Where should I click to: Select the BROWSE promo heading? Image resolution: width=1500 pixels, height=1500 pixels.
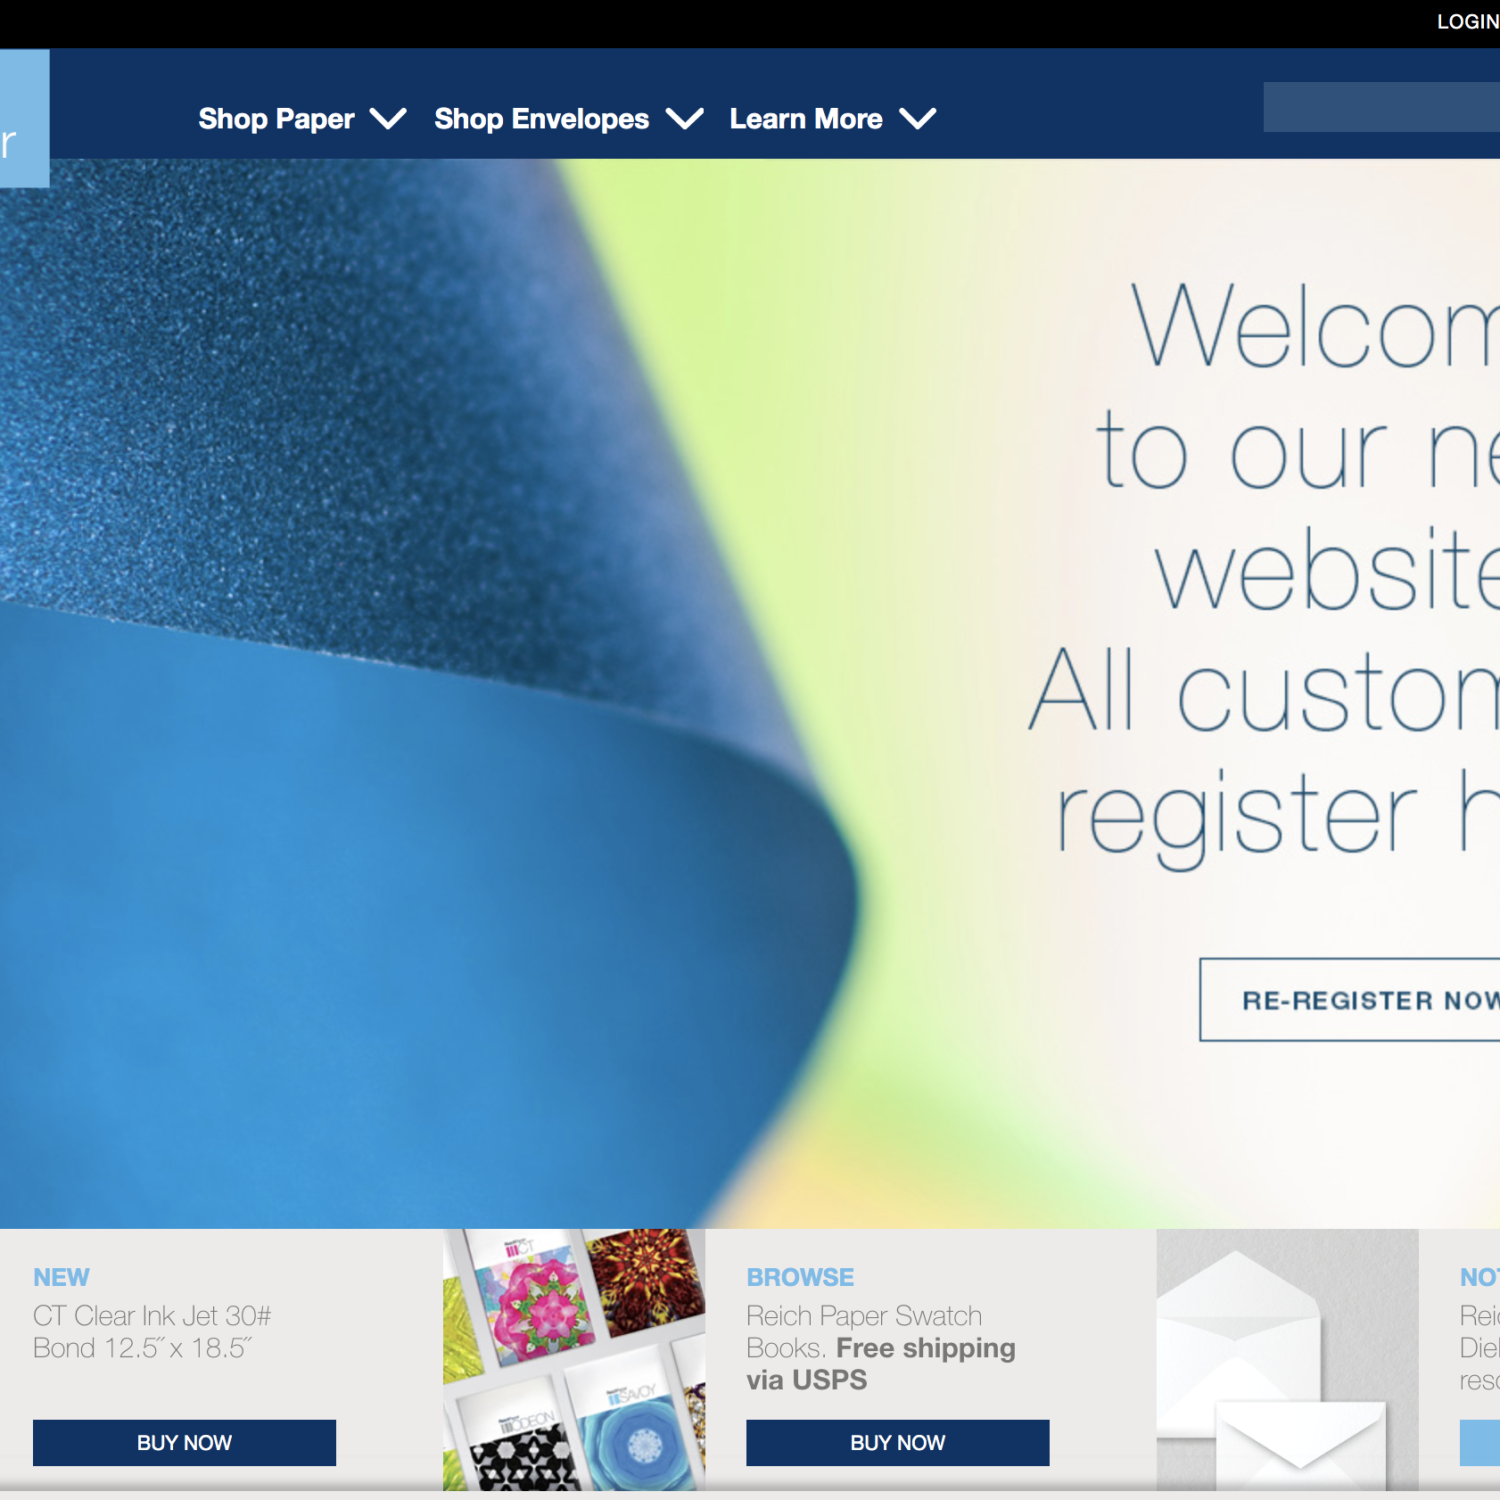[800, 1277]
